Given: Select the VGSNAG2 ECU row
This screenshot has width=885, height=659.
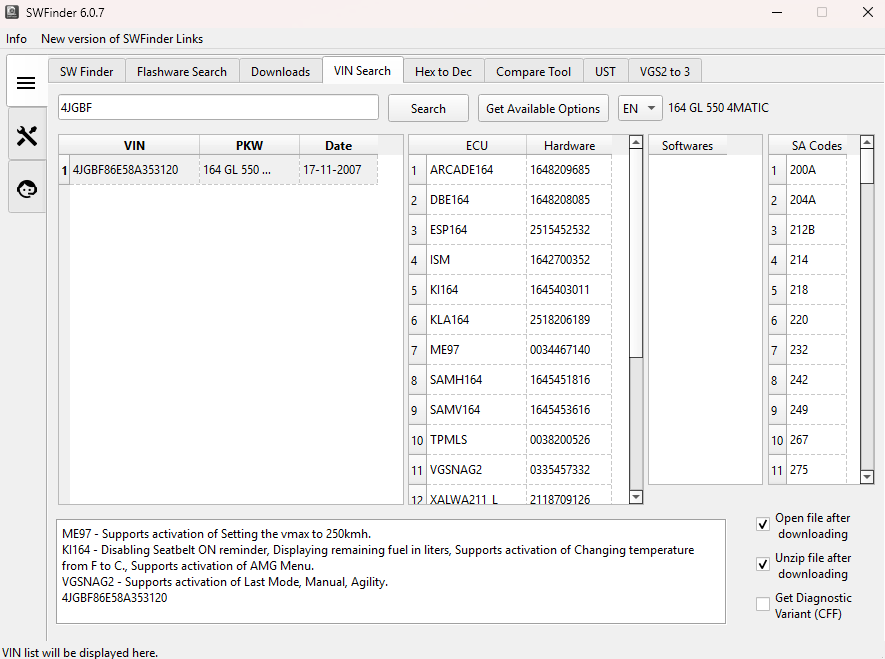Looking at the screenshot, I should 477,469.
